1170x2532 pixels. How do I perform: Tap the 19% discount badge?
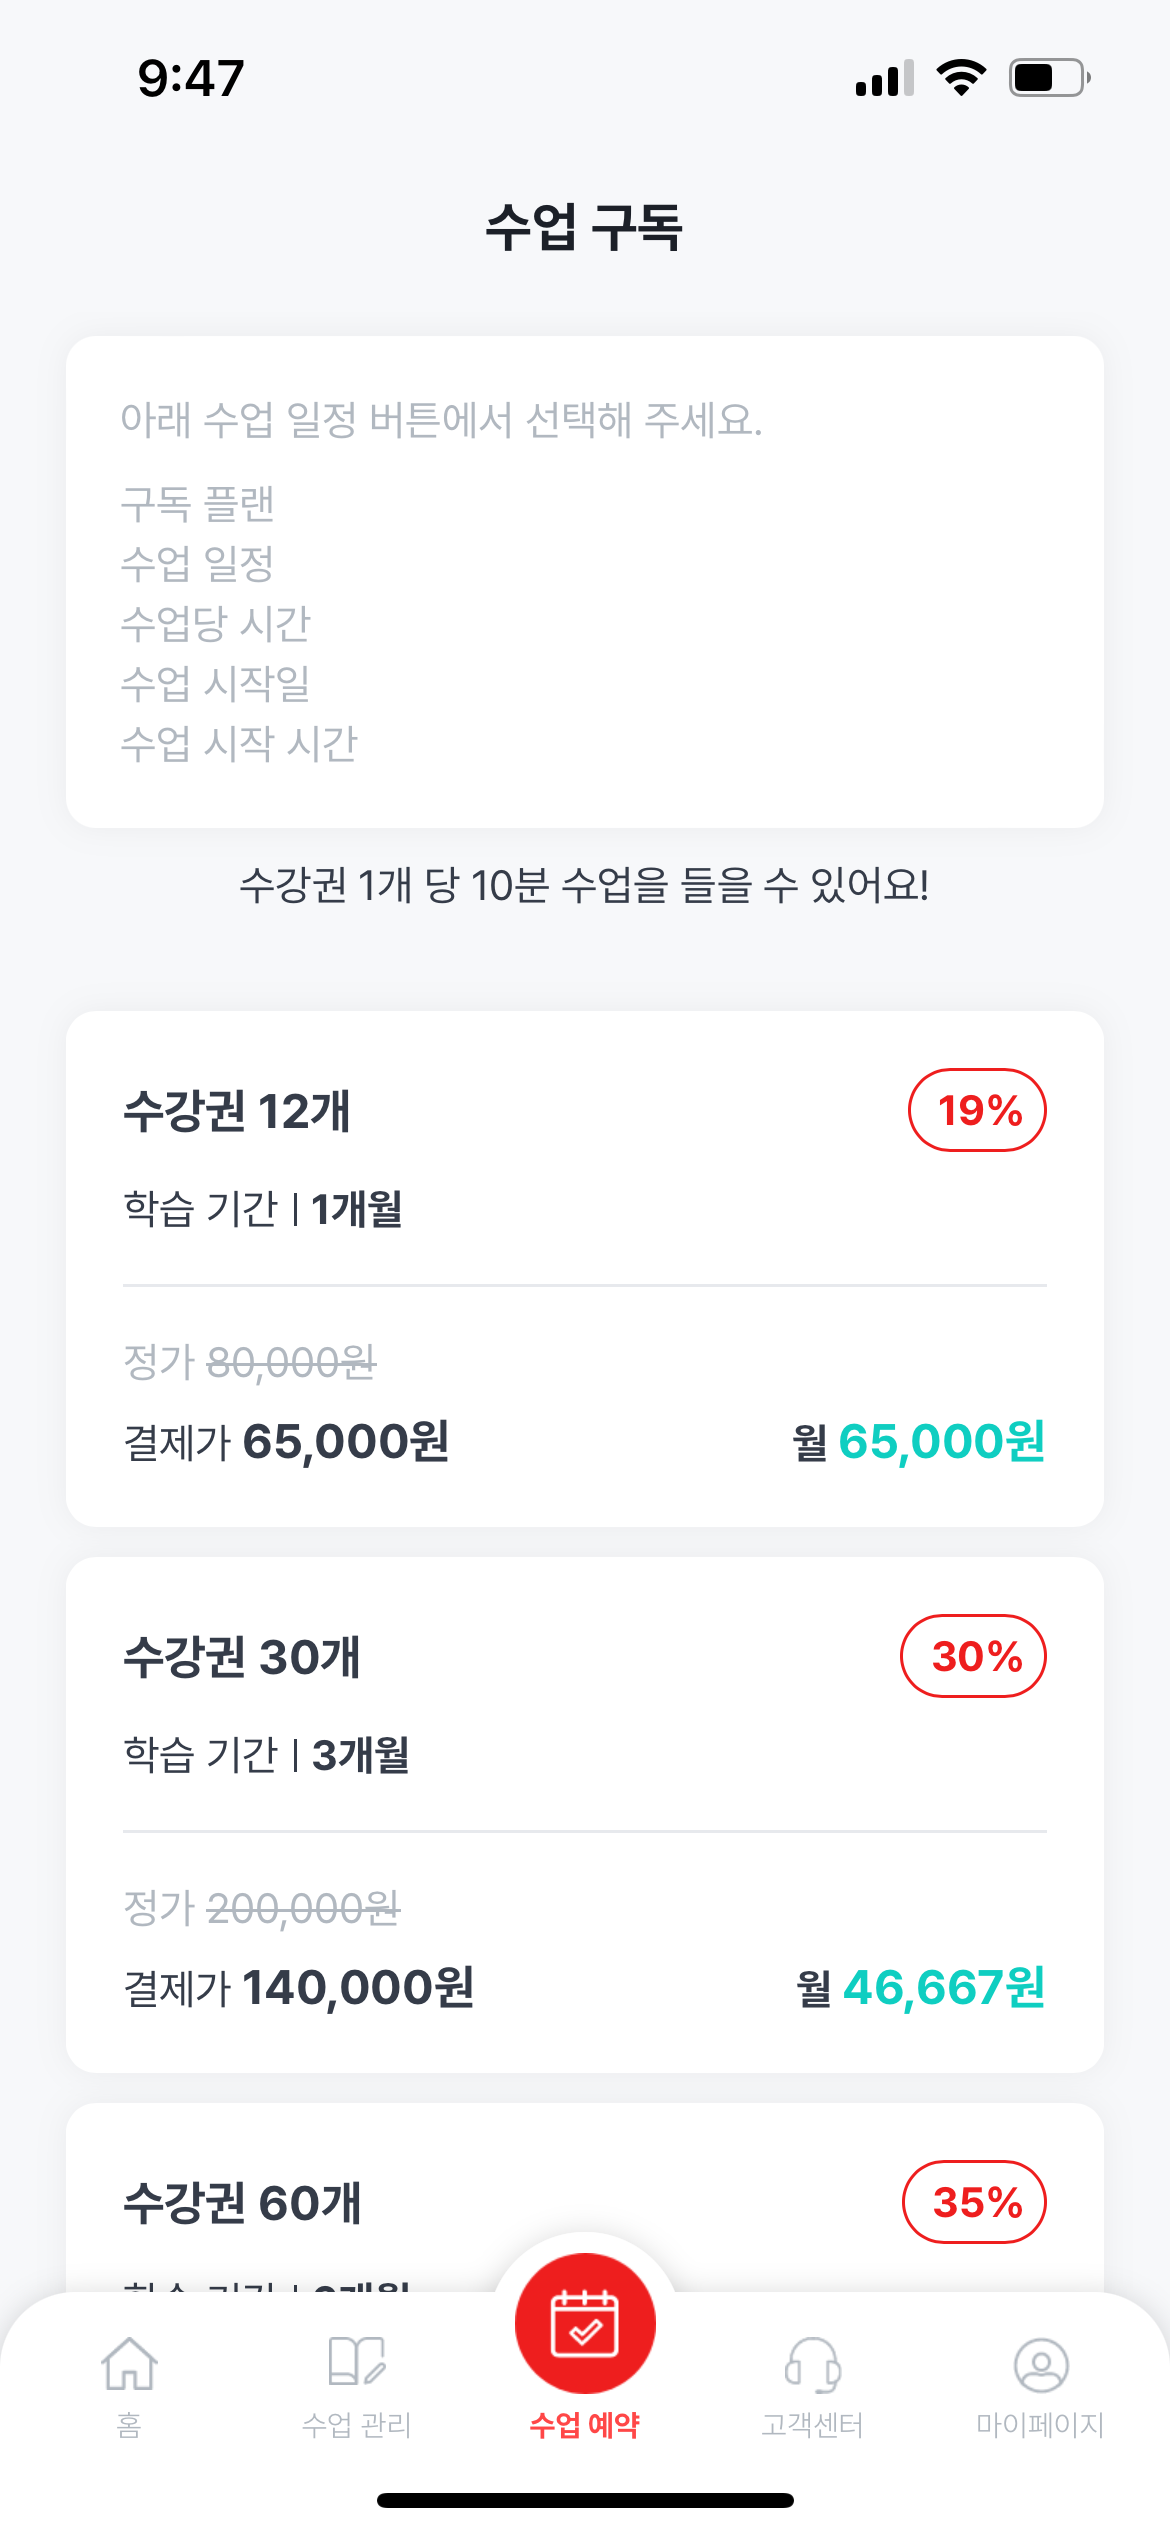coord(977,1110)
